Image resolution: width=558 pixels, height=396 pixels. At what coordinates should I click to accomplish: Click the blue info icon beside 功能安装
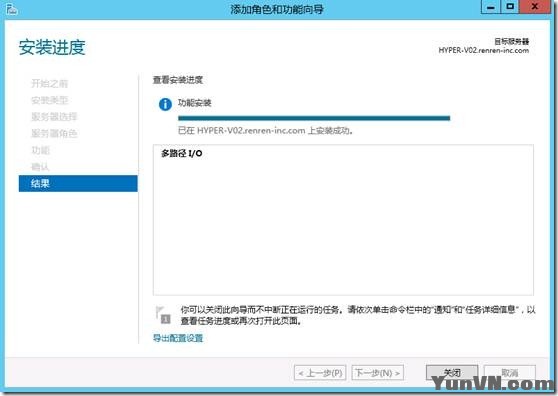(165, 105)
